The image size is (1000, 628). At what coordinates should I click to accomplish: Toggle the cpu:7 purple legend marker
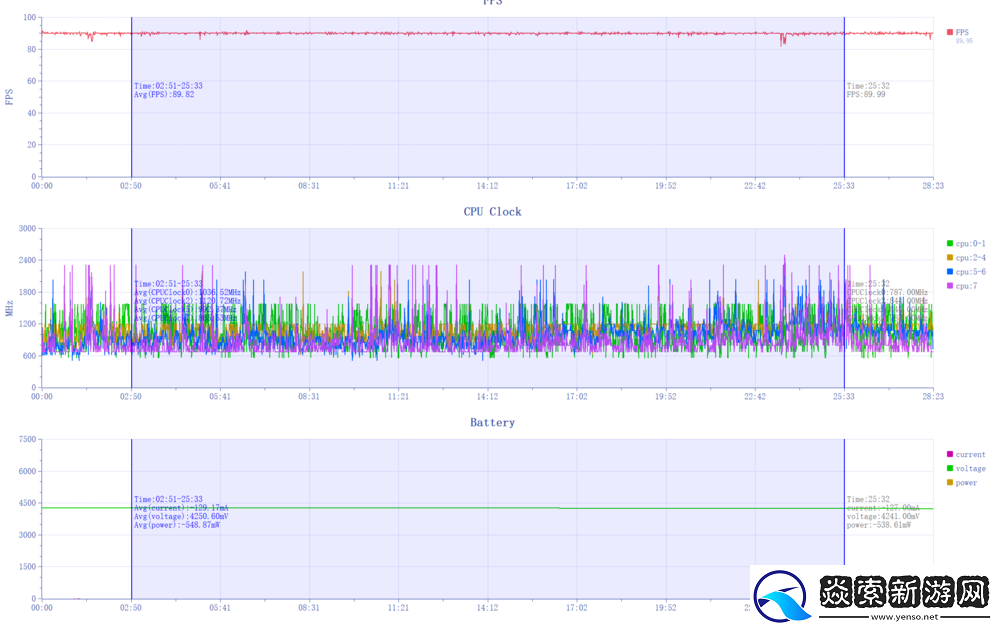click(x=949, y=286)
